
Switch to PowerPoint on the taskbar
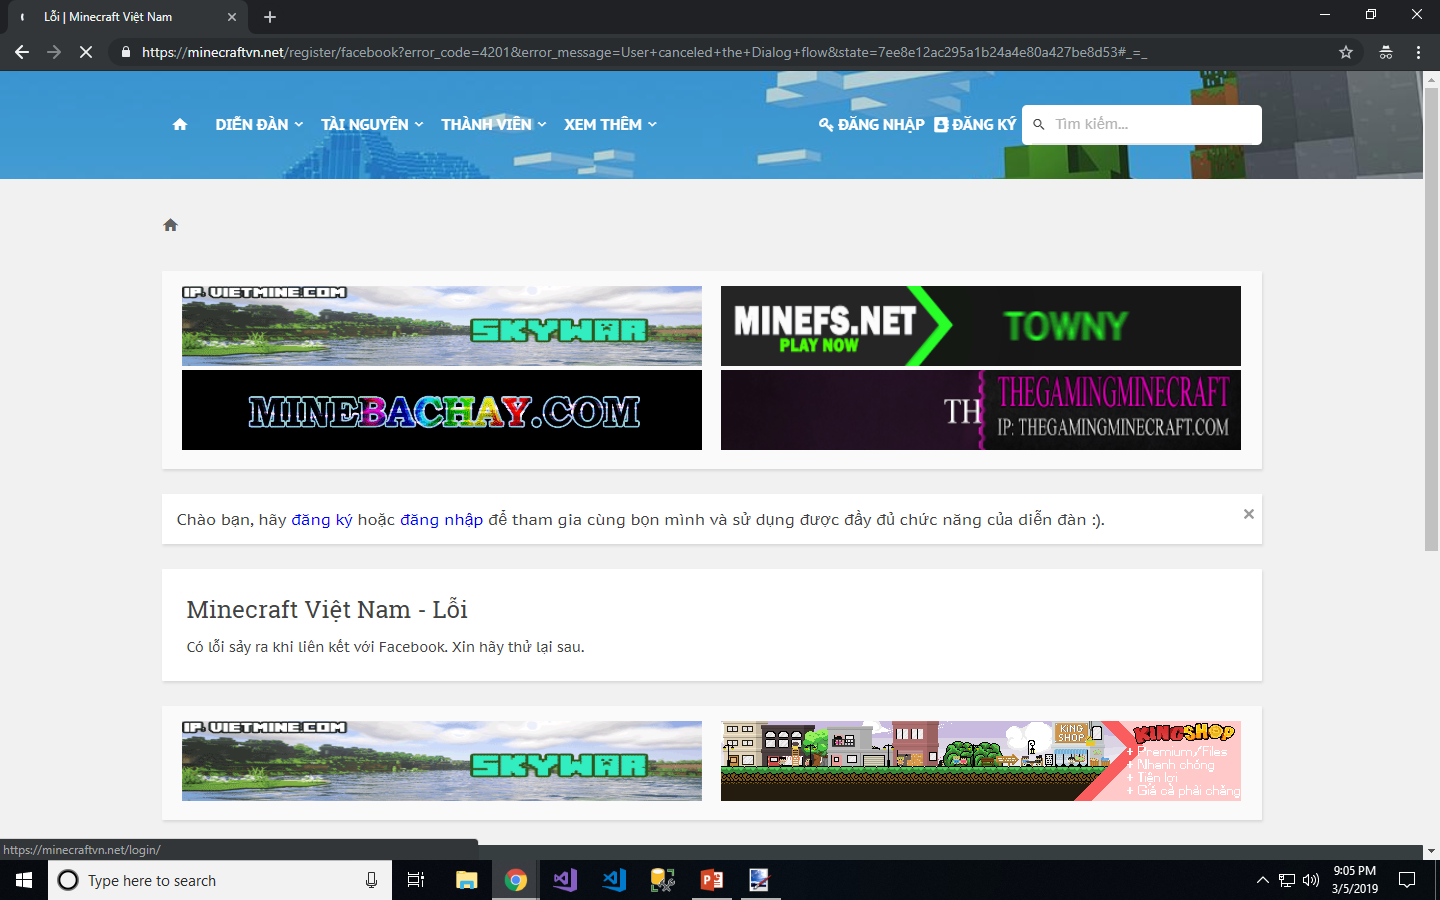(x=712, y=880)
